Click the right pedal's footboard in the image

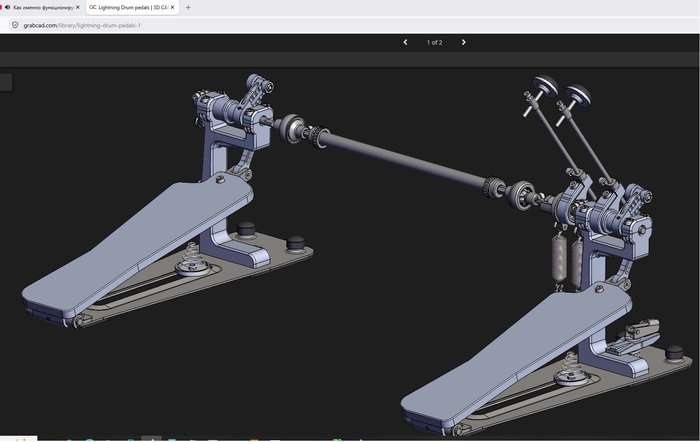[x=516, y=354]
